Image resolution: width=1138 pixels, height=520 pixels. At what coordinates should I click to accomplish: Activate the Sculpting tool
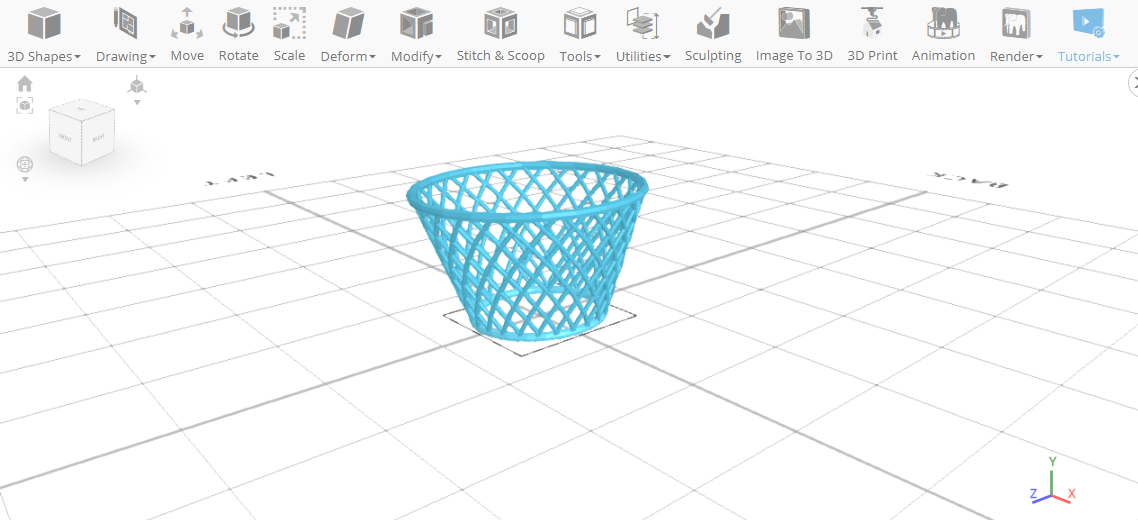pos(713,34)
